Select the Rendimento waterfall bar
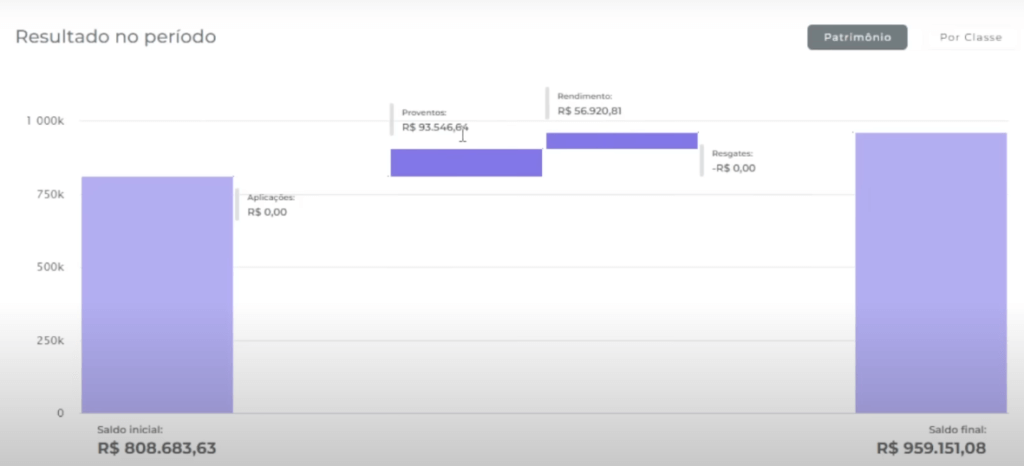Viewport: 1024px width, 466px height. point(621,141)
